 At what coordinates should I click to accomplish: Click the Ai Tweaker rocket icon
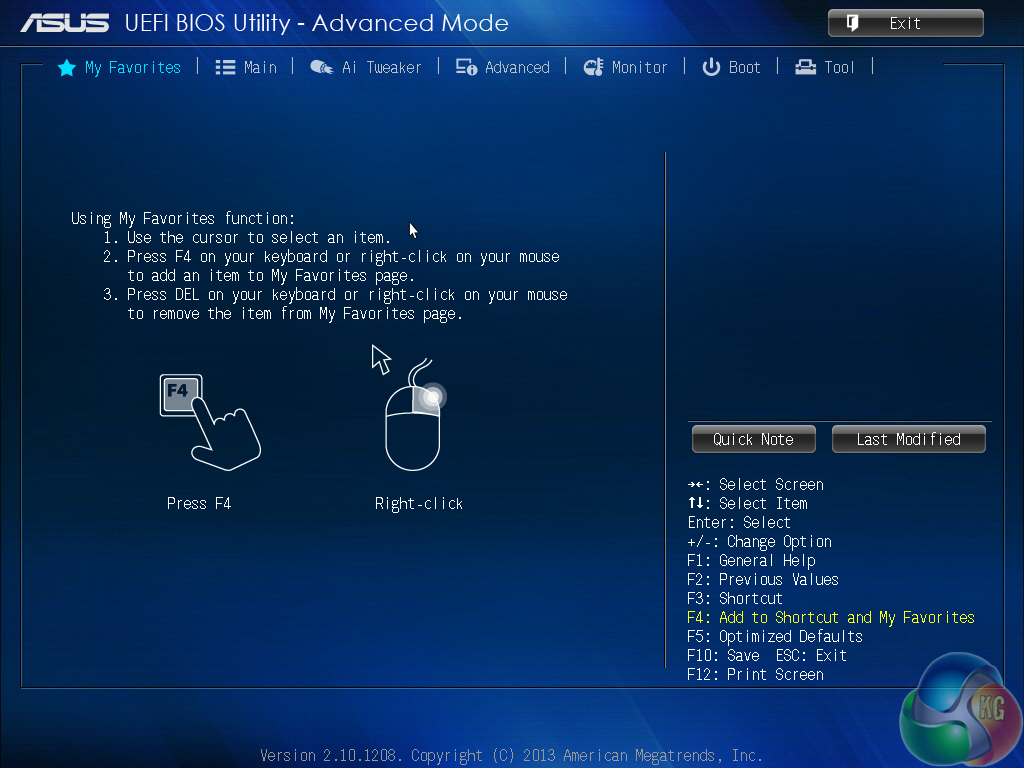tap(321, 67)
